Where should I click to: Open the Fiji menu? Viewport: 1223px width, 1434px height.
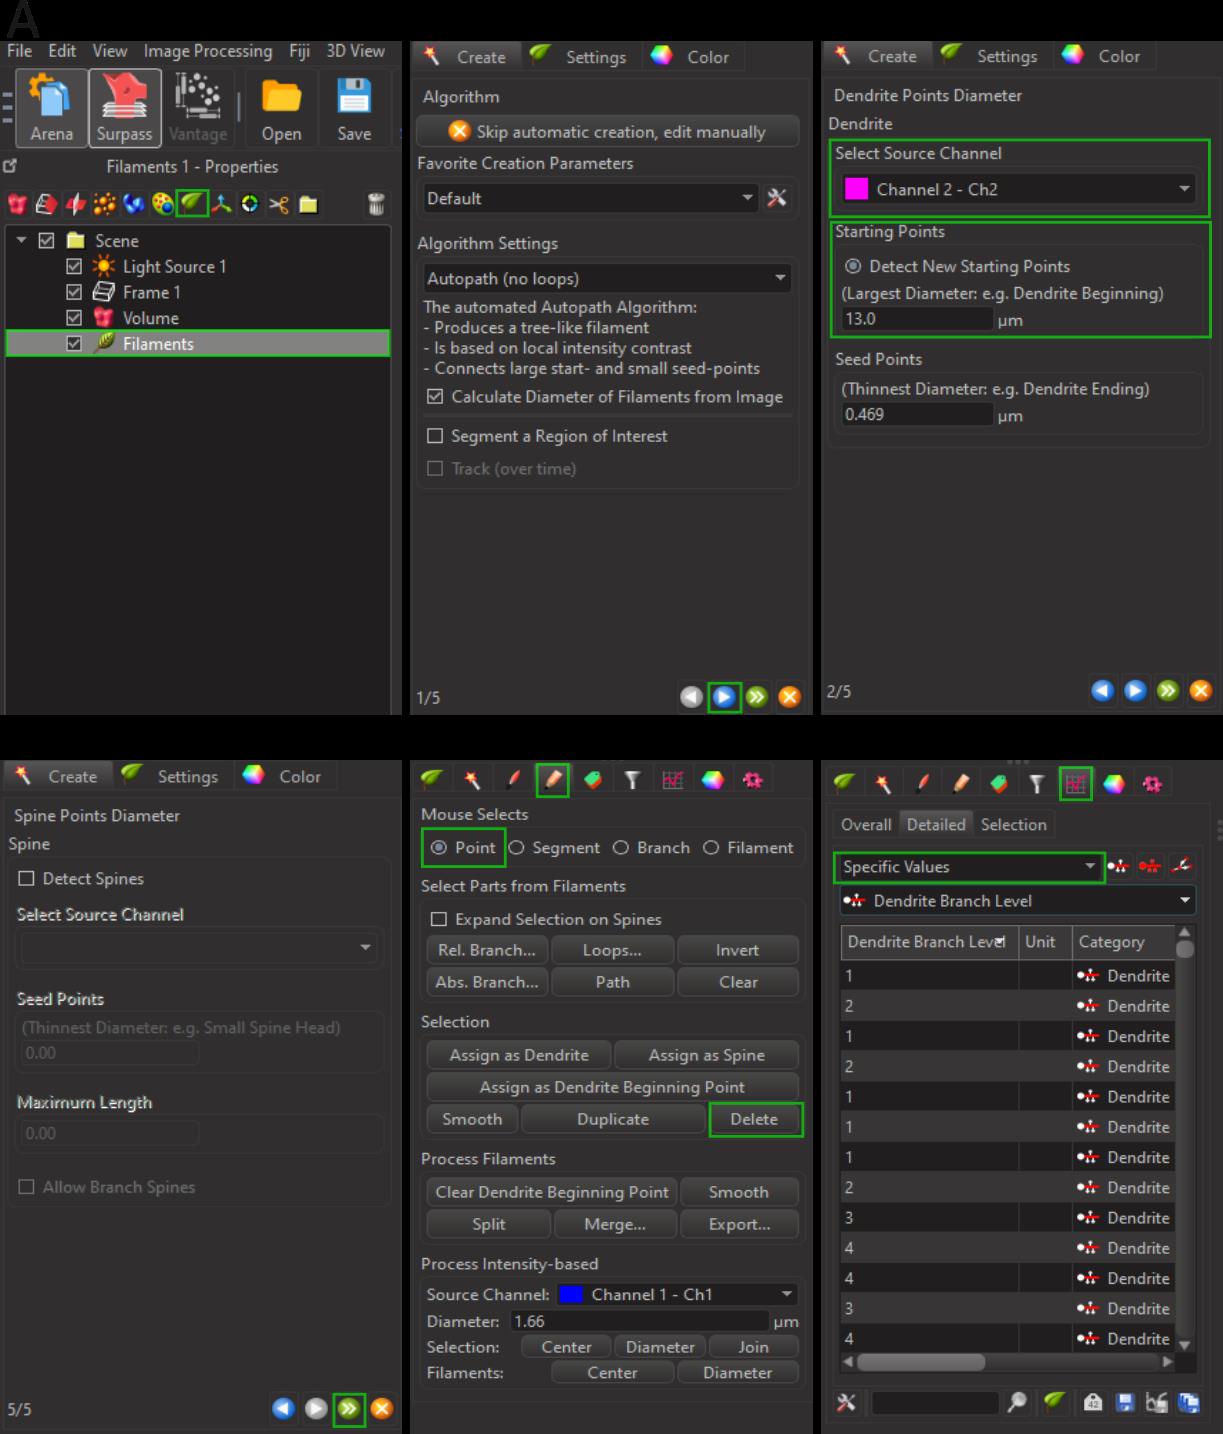click(299, 51)
